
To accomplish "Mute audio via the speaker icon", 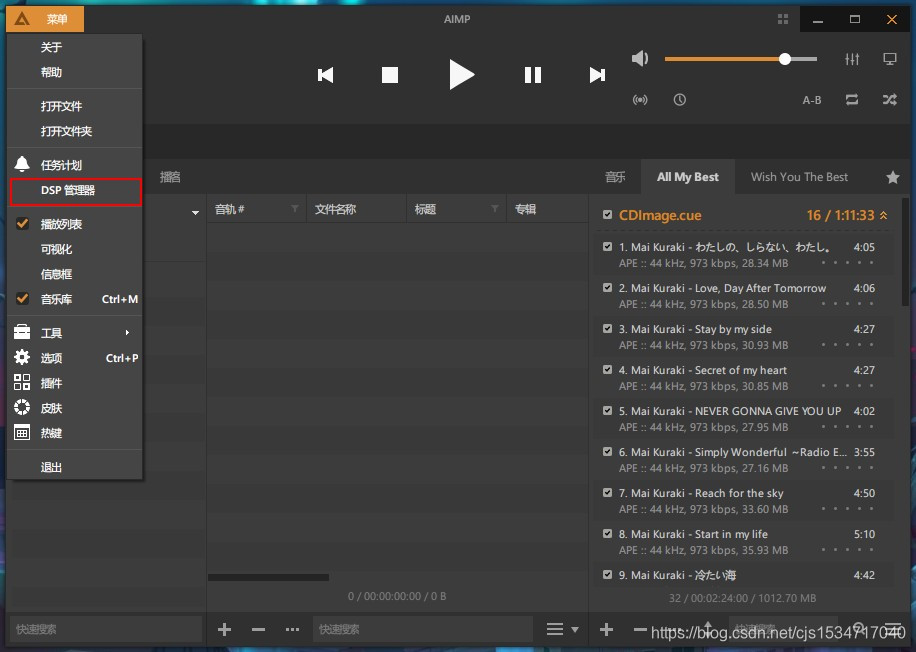I will [640, 58].
